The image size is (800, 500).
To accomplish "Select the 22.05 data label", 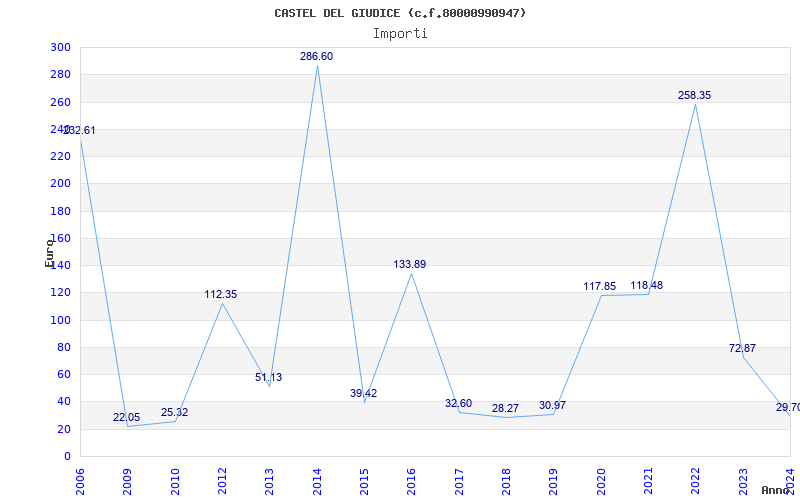I will coord(127,417).
